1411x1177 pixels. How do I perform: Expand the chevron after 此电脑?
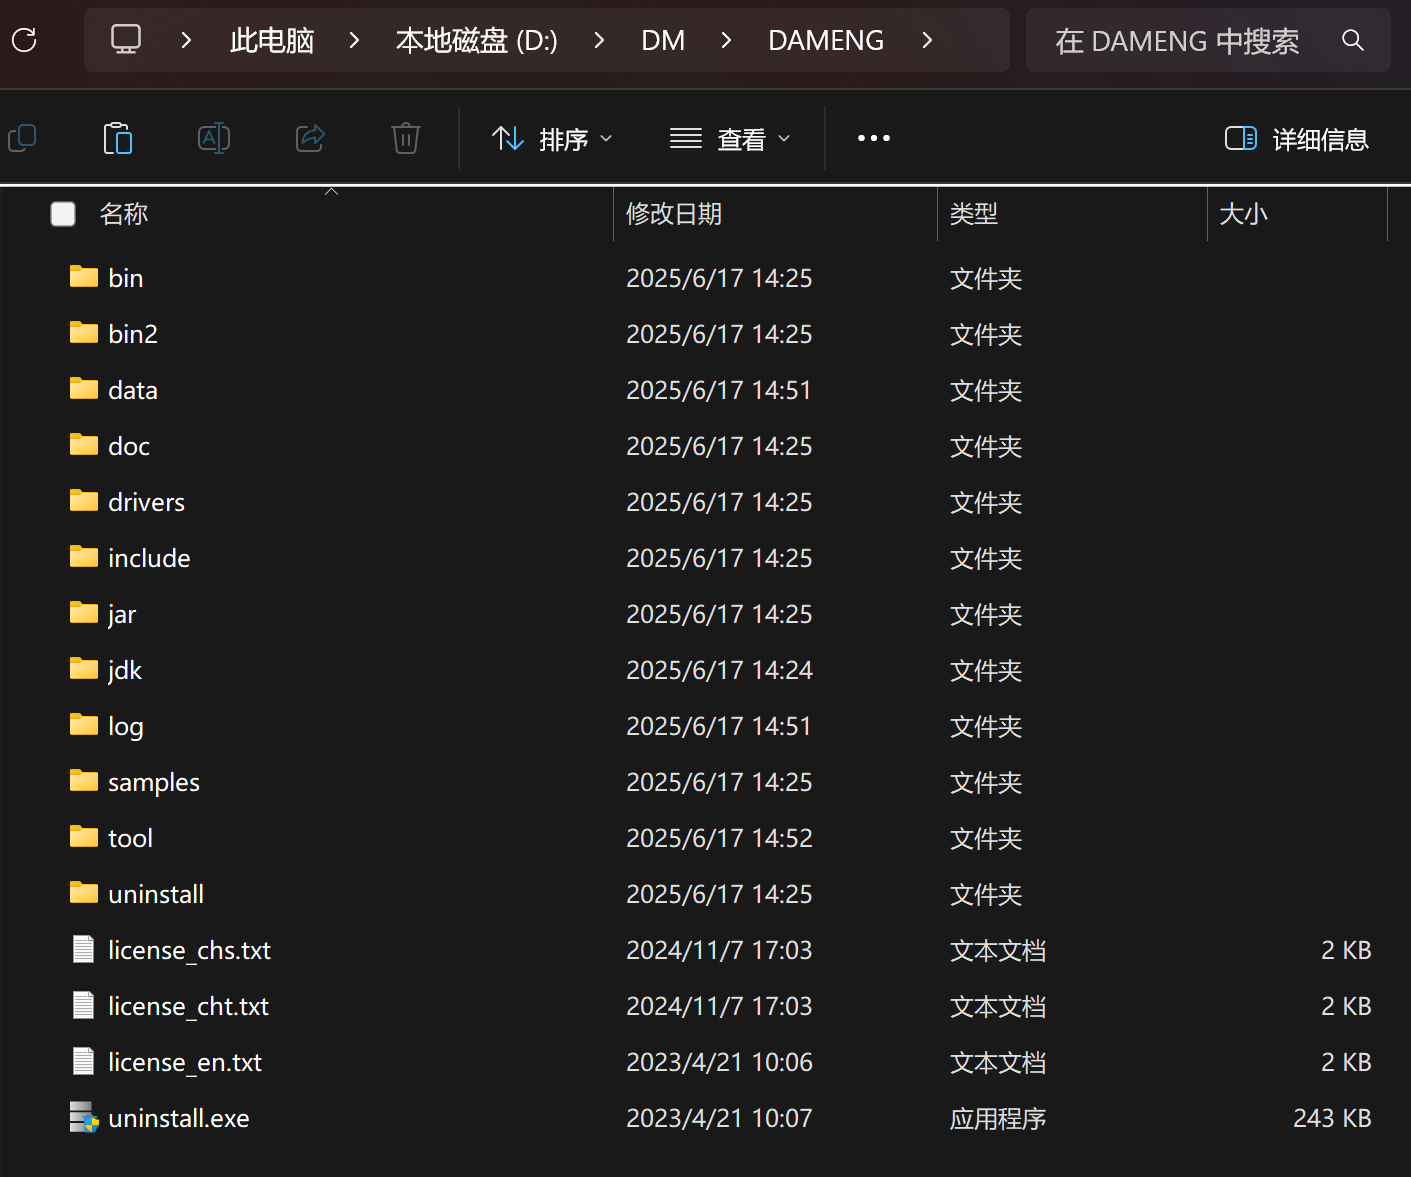pyautogui.click(x=354, y=40)
